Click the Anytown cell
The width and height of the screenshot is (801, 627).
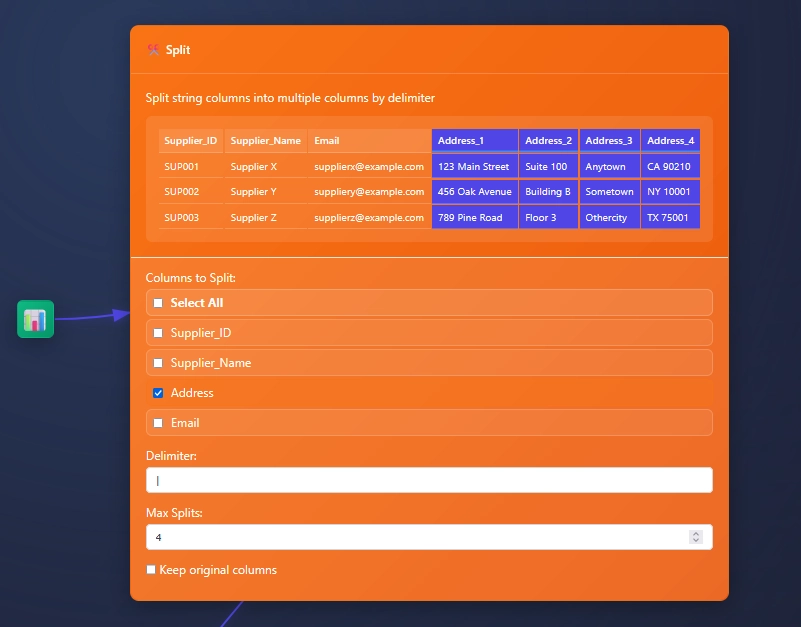(x=609, y=167)
